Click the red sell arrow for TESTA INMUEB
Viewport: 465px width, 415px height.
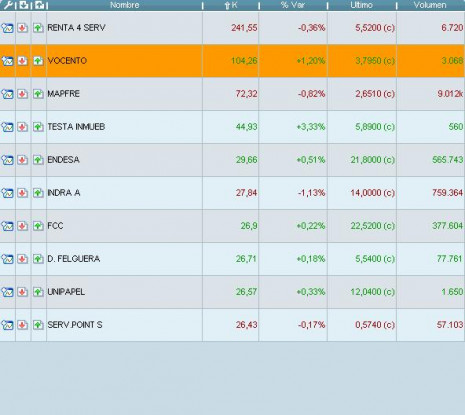23,127
